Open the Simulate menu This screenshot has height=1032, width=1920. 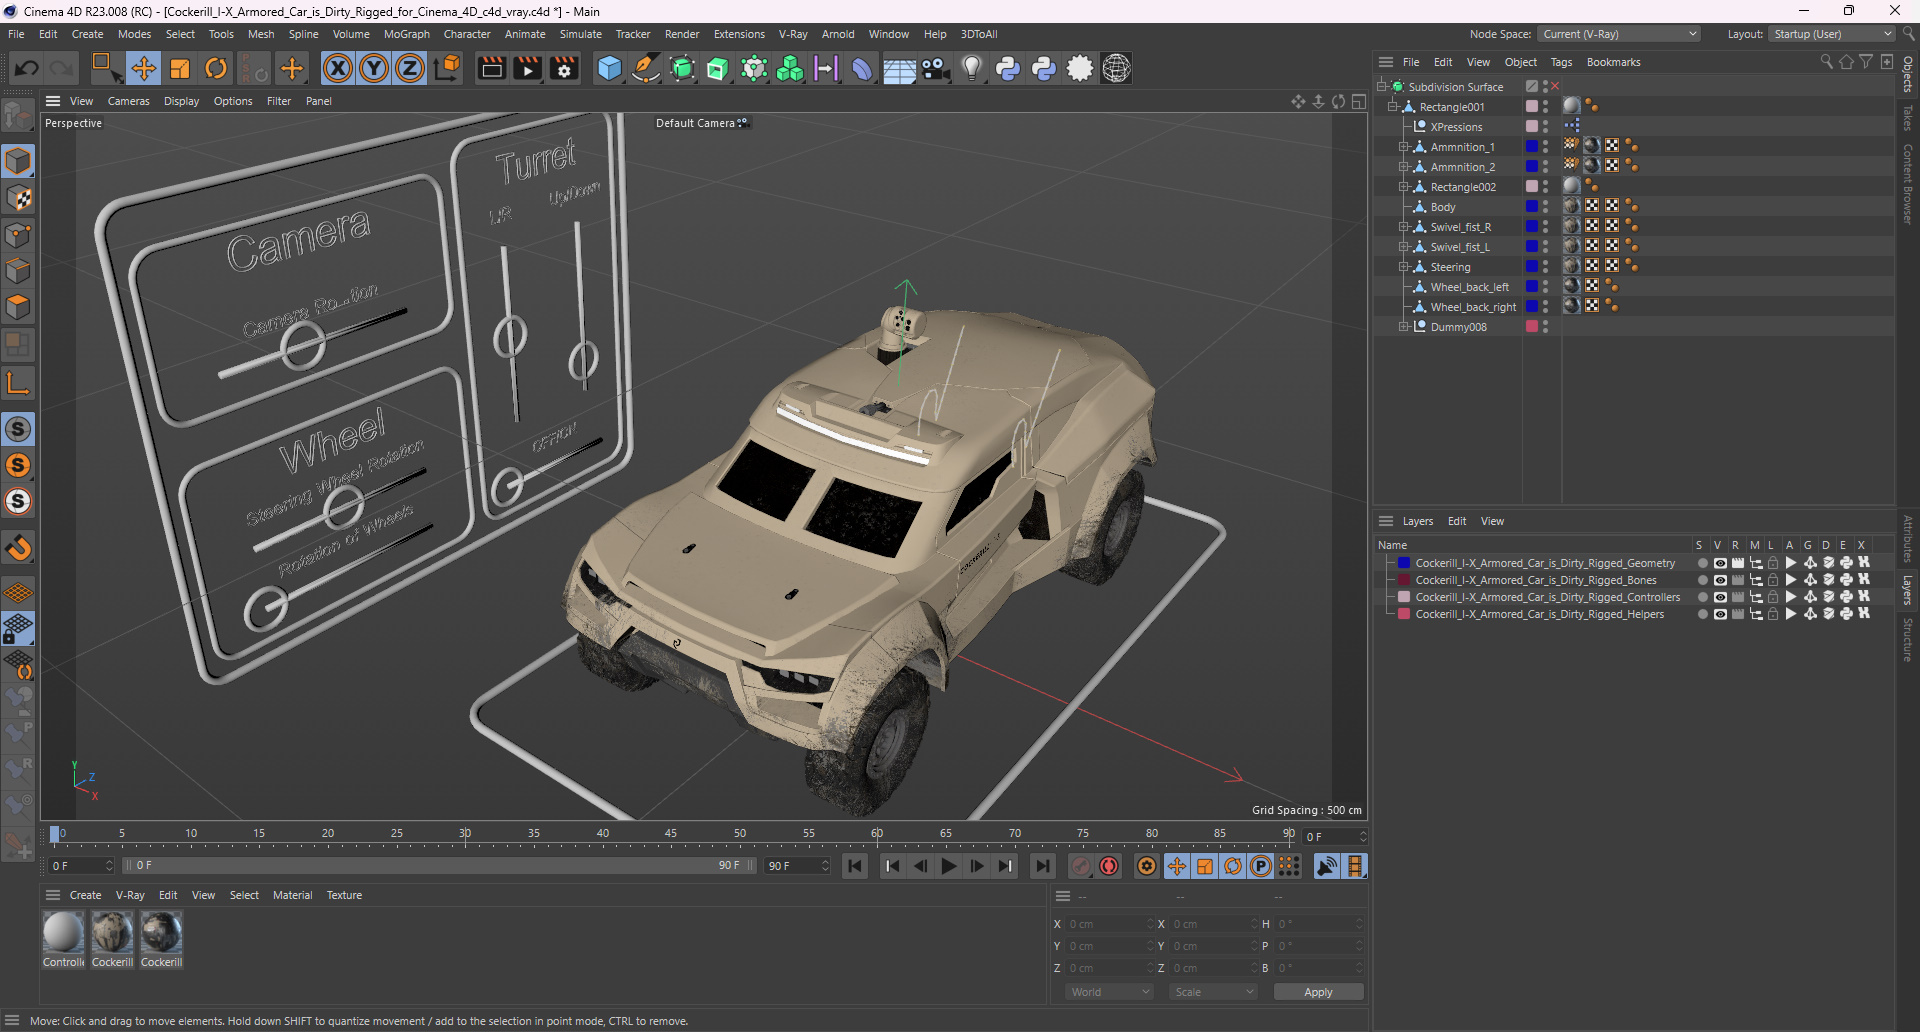(x=580, y=34)
